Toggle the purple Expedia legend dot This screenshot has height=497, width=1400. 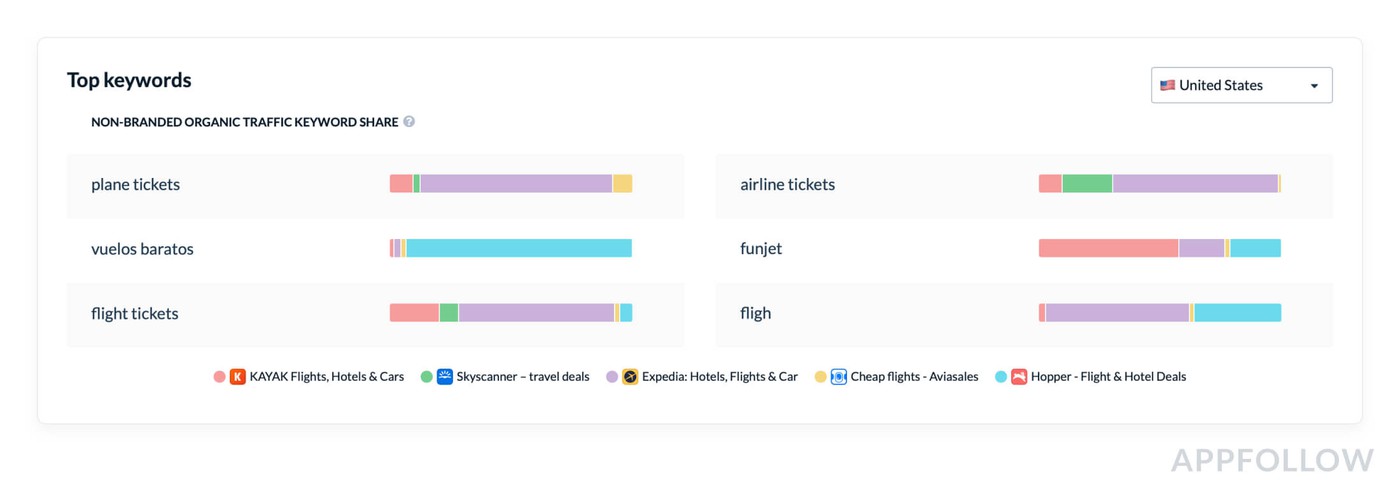coord(612,377)
